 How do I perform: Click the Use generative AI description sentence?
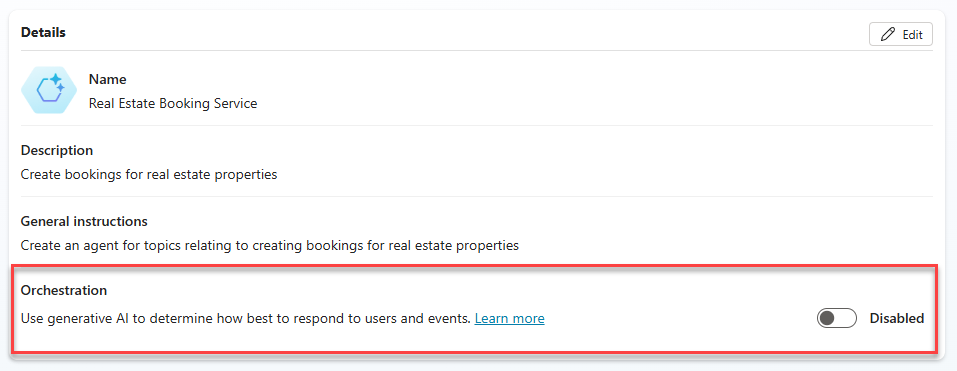point(246,318)
